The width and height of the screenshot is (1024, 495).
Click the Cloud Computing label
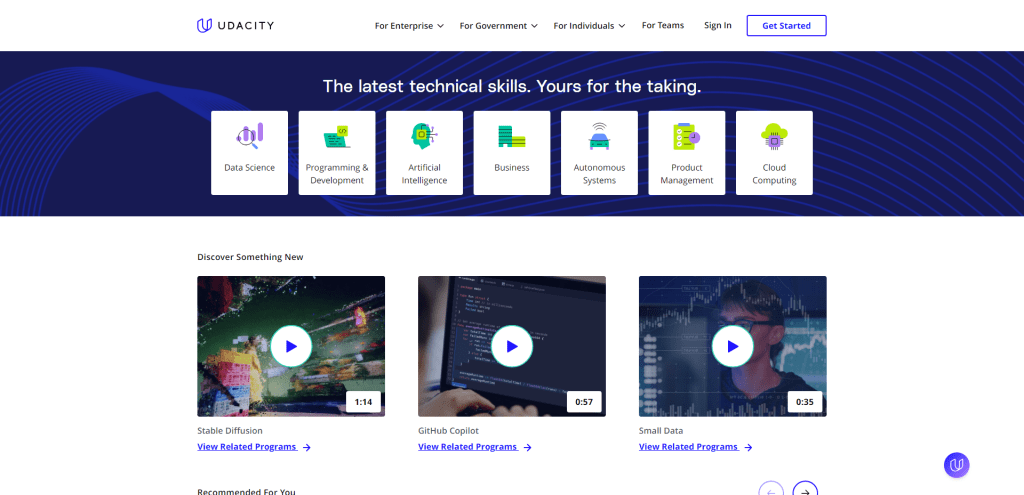(x=775, y=174)
